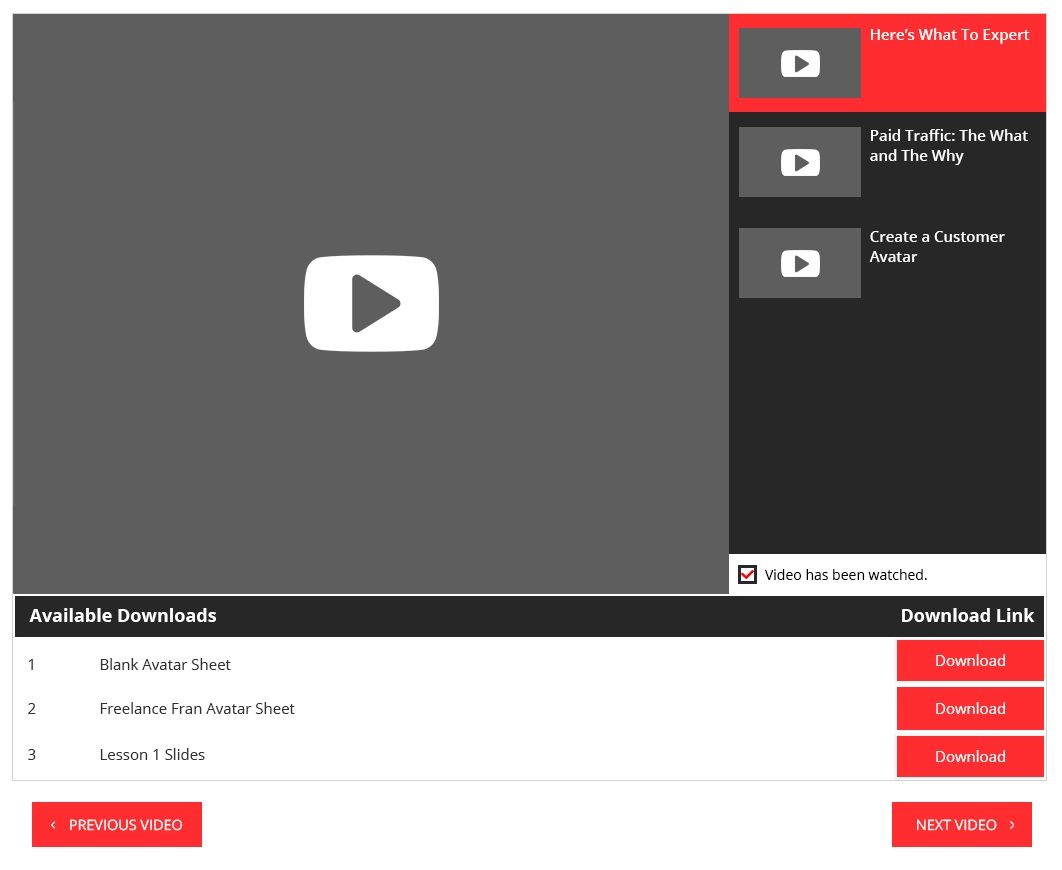Click the Available Downloads header

coord(123,615)
